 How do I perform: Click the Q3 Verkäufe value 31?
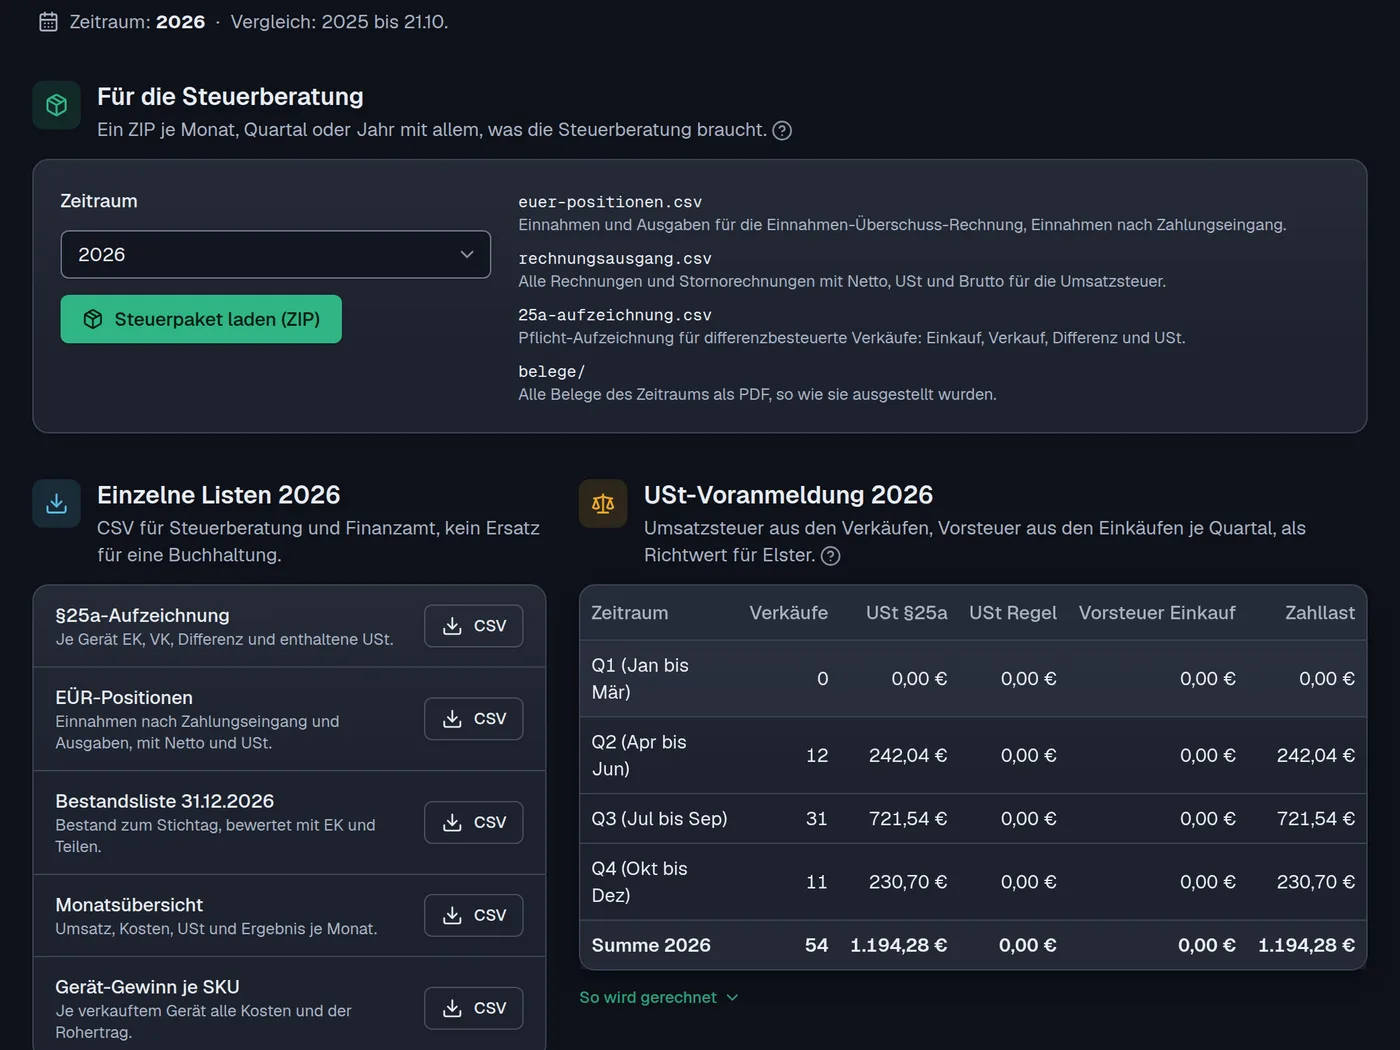click(x=817, y=819)
